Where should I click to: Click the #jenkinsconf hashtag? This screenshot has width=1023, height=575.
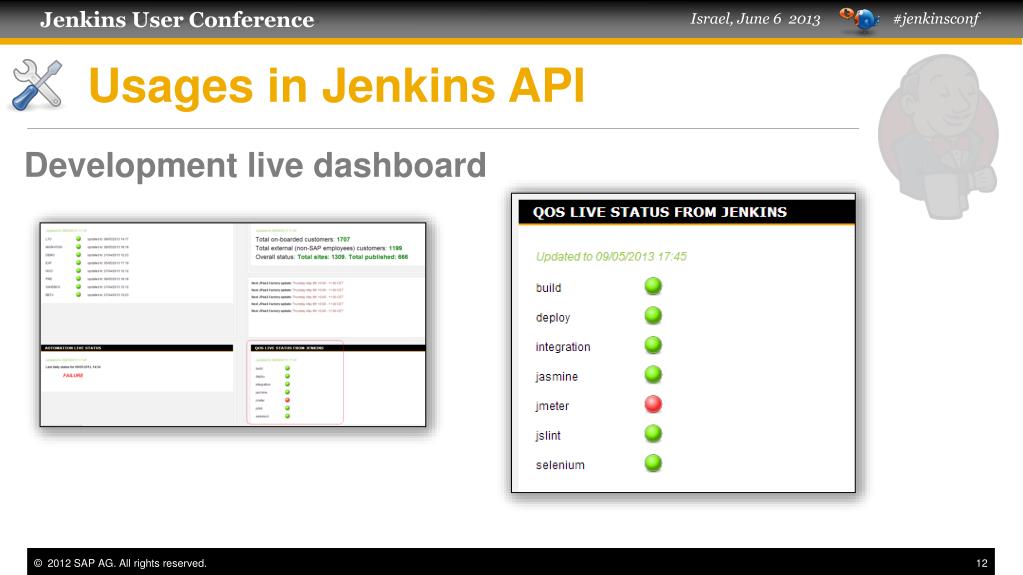tap(936, 19)
